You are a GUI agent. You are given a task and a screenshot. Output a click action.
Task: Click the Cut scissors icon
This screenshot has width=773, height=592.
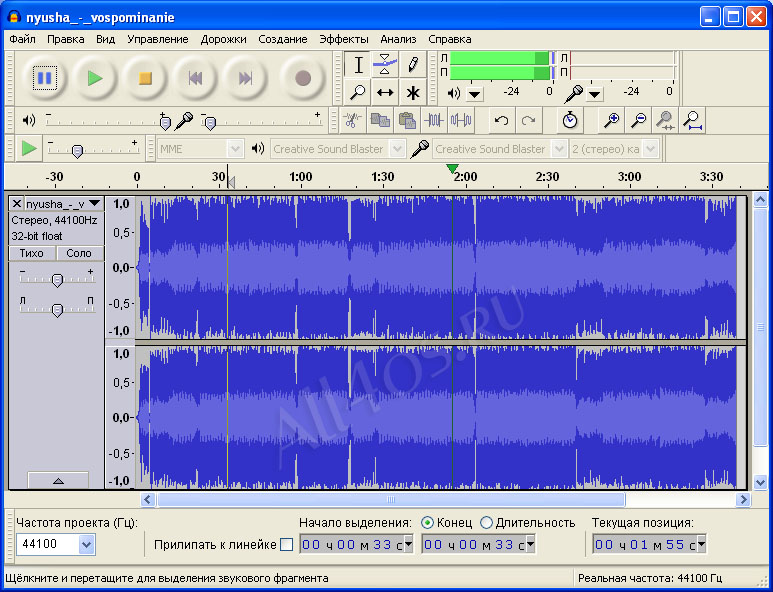352,120
